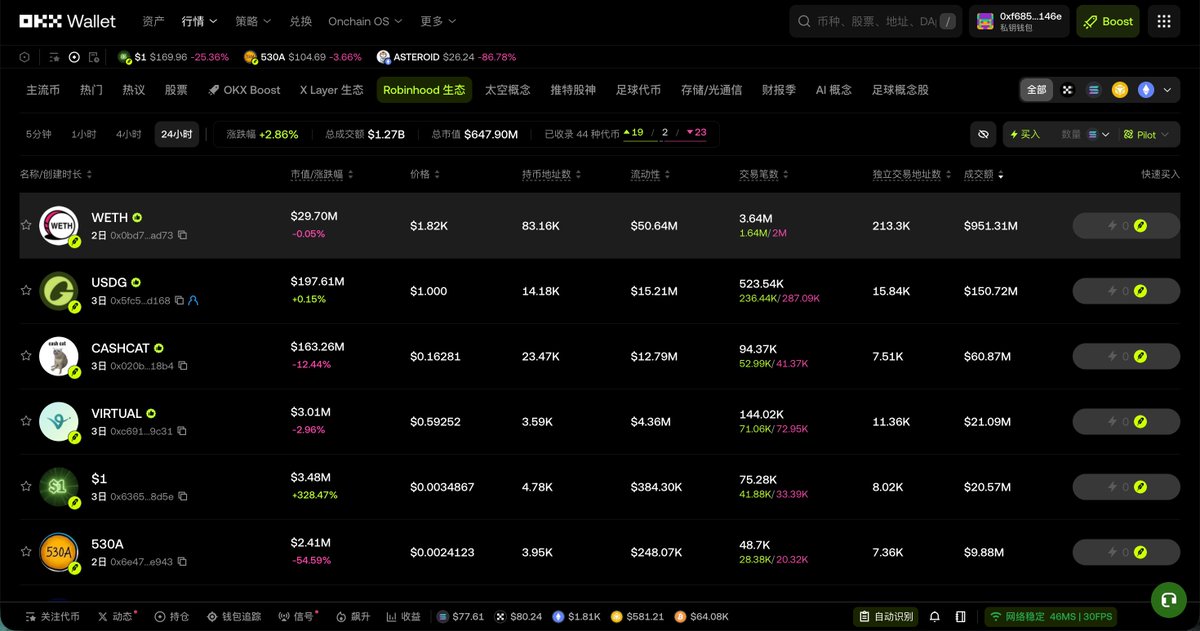
Task: Switch to the 股票 tab
Action: 176,90
